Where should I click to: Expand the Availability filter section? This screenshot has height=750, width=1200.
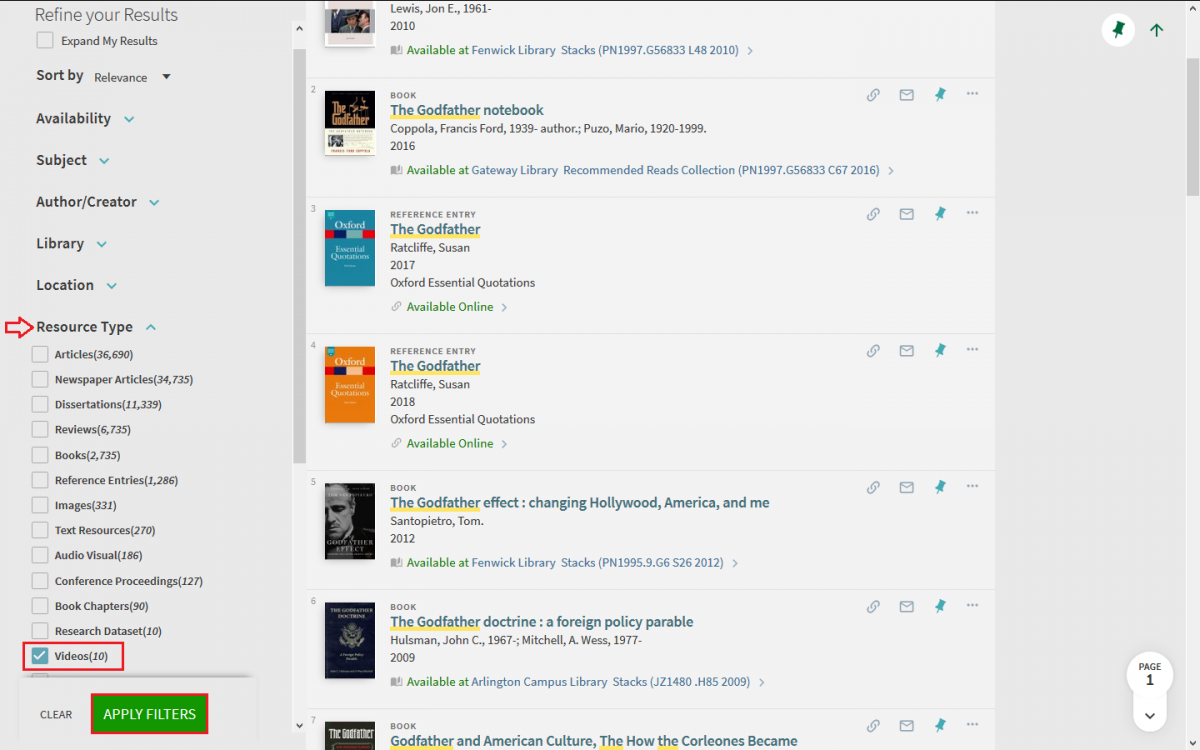(86, 119)
